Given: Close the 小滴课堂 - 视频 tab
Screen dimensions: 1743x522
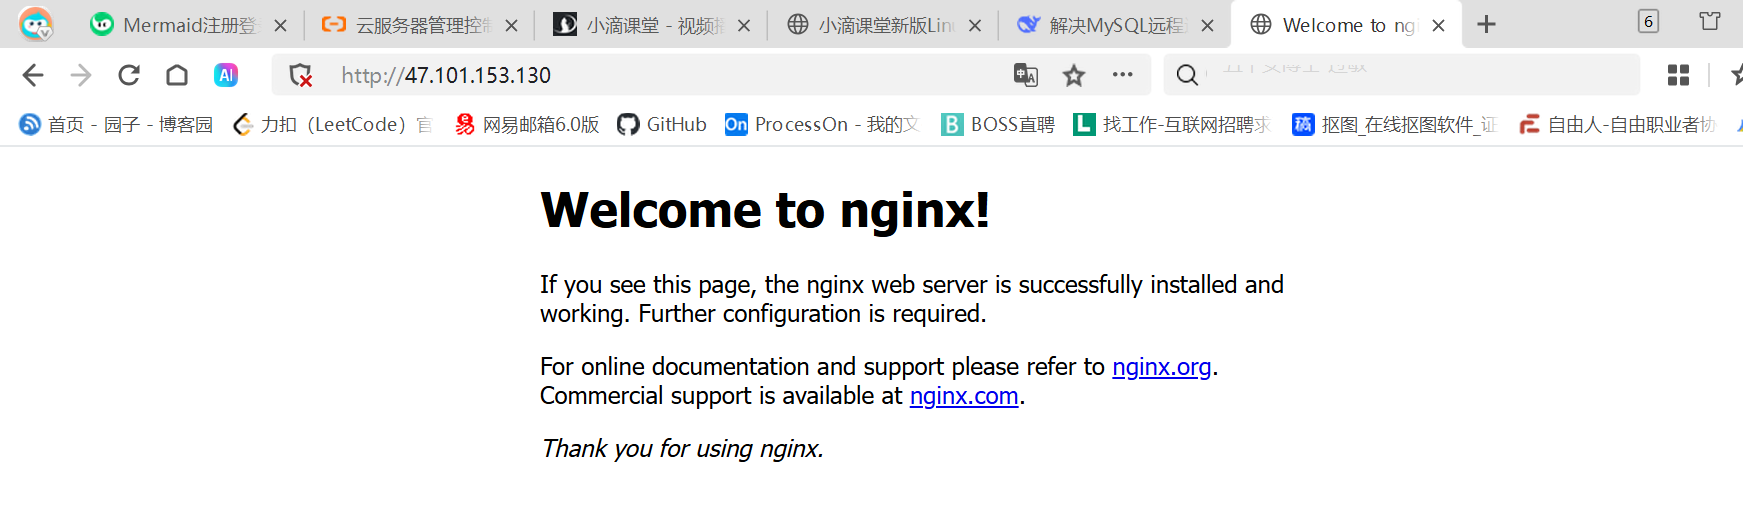Looking at the screenshot, I should 744,26.
